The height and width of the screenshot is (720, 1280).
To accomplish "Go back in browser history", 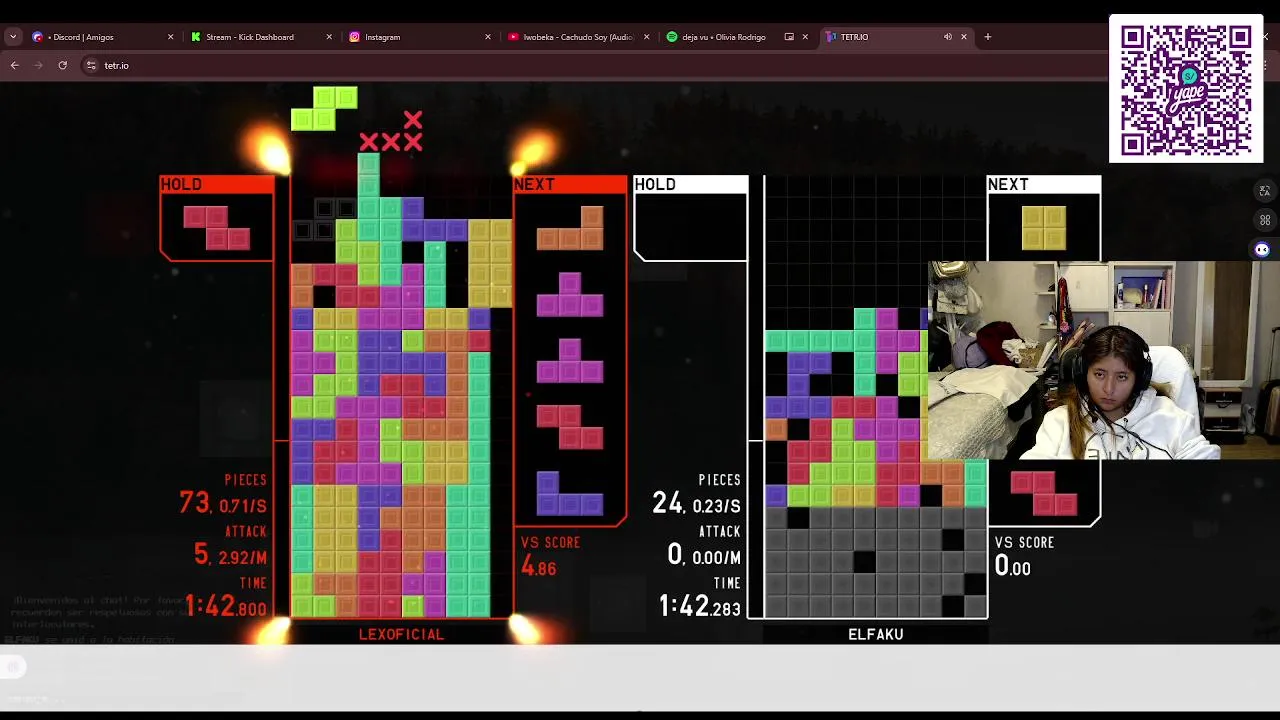I will pos(15,65).
